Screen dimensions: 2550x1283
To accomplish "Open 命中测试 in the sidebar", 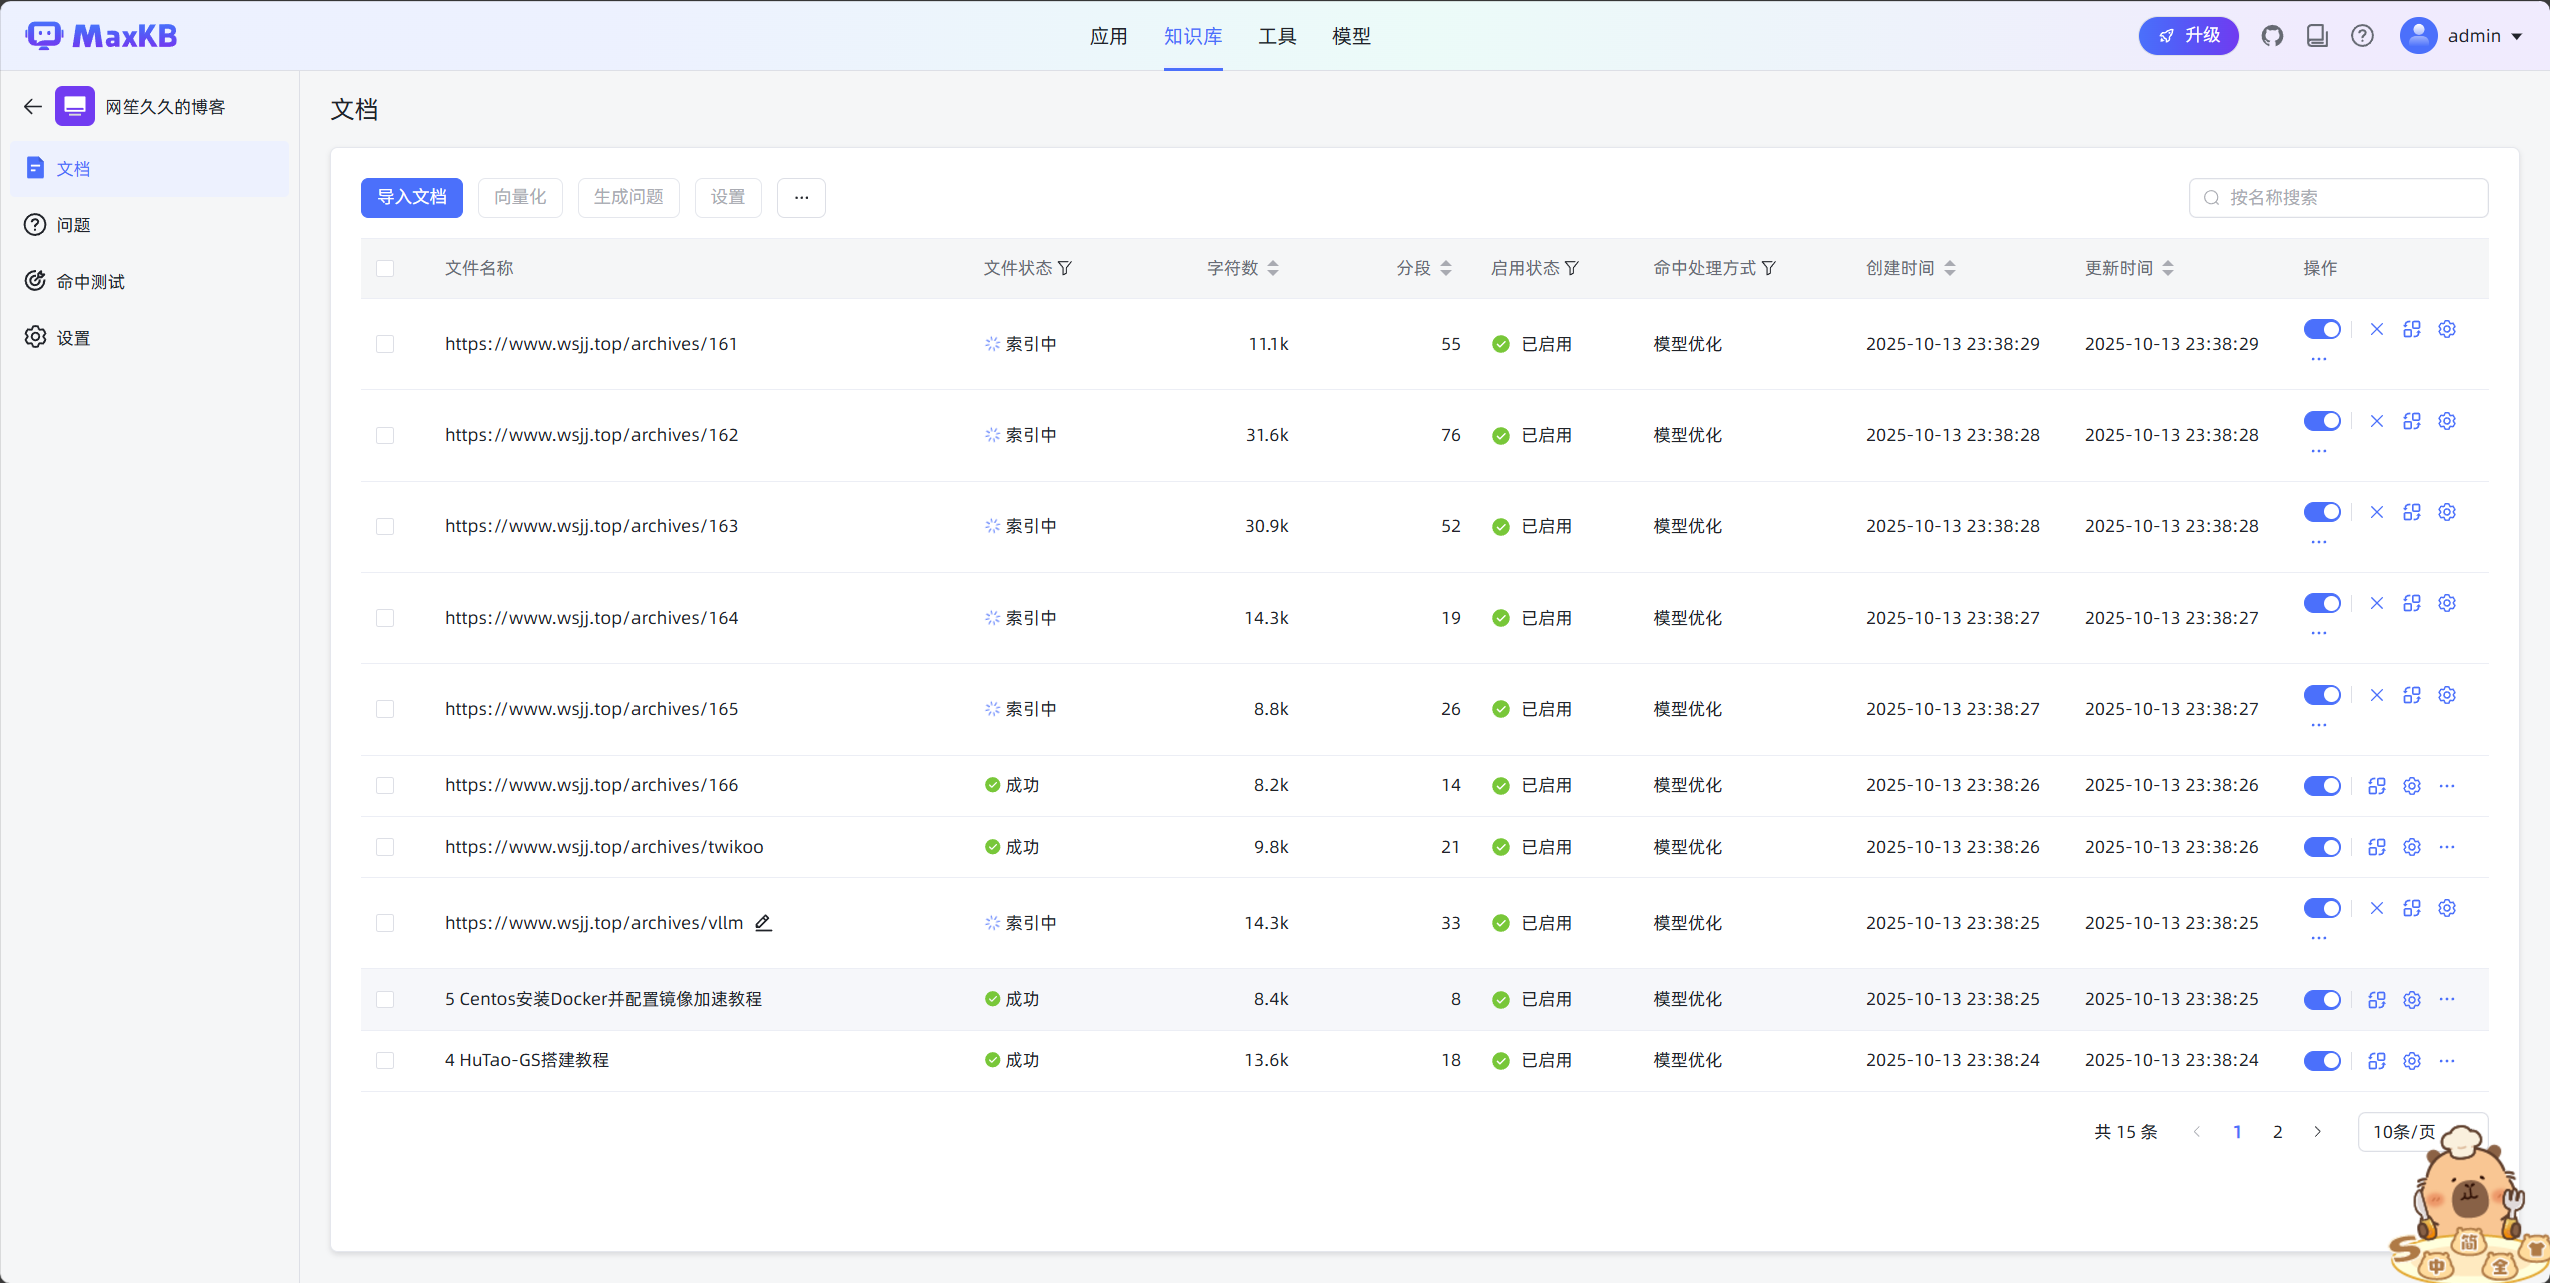I will click(90, 282).
